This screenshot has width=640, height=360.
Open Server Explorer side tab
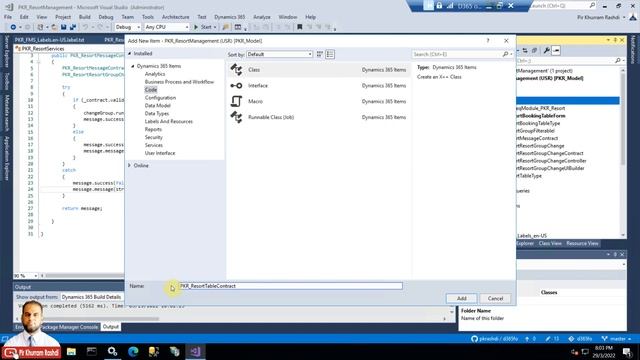(x=7, y=51)
